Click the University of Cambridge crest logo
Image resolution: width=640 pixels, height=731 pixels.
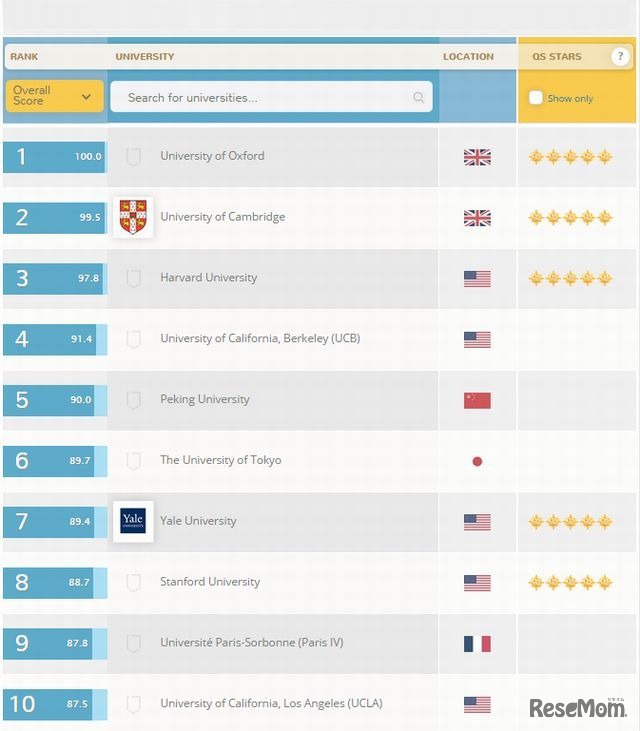point(133,217)
